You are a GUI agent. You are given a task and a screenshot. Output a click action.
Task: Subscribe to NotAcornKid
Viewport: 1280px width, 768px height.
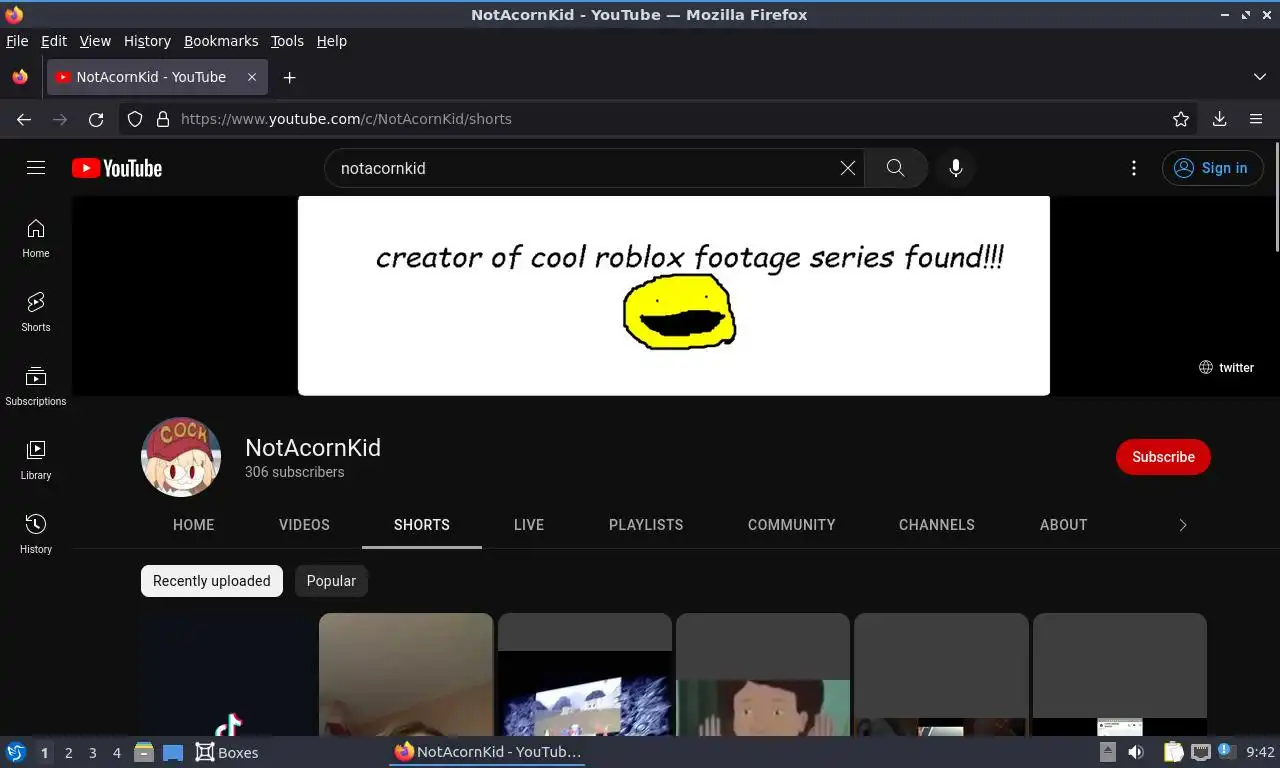click(1163, 457)
